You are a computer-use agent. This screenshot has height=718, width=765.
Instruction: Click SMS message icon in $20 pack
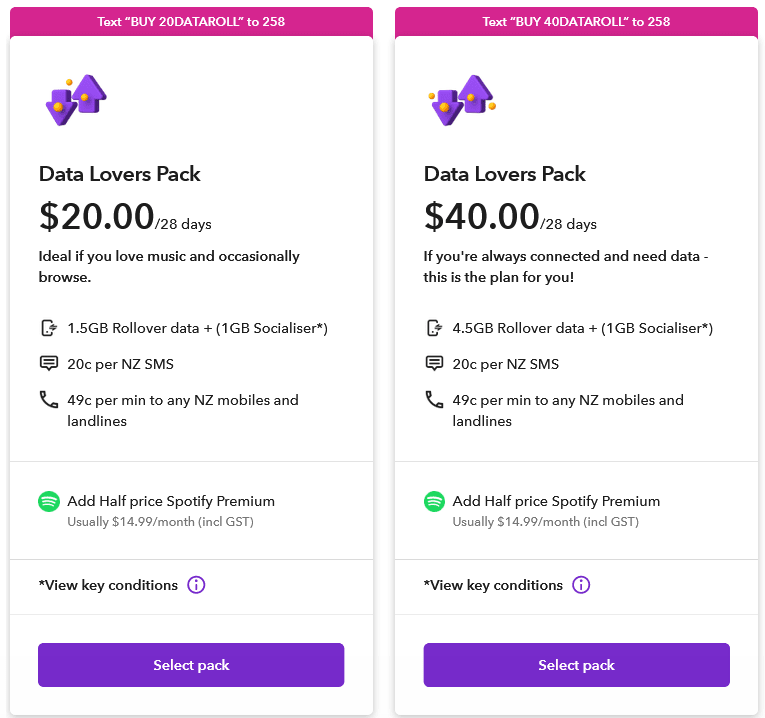[x=48, y=364]
